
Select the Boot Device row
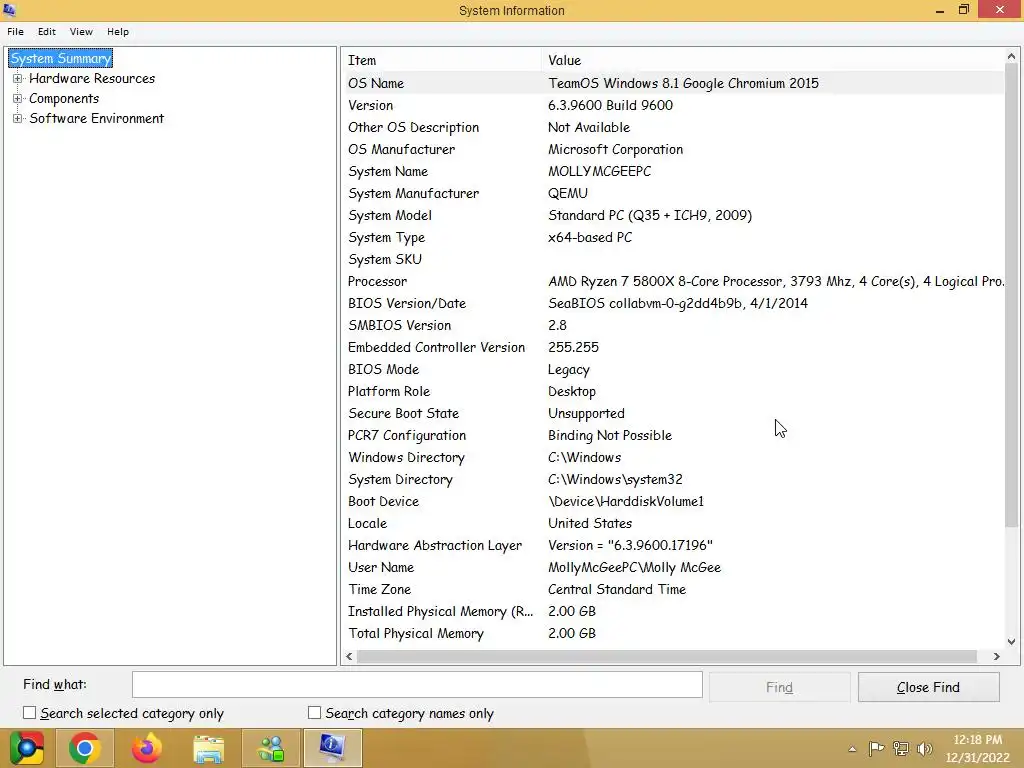point(673,501)
